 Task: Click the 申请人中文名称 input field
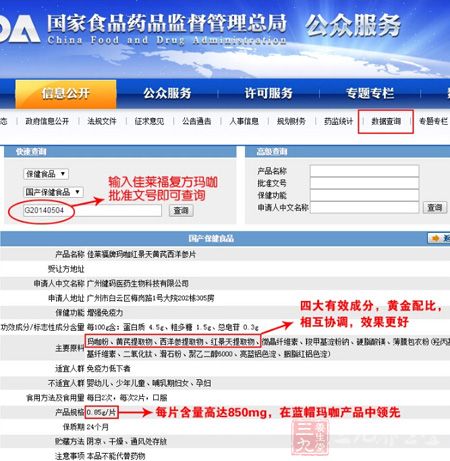(x=364, y=207)
